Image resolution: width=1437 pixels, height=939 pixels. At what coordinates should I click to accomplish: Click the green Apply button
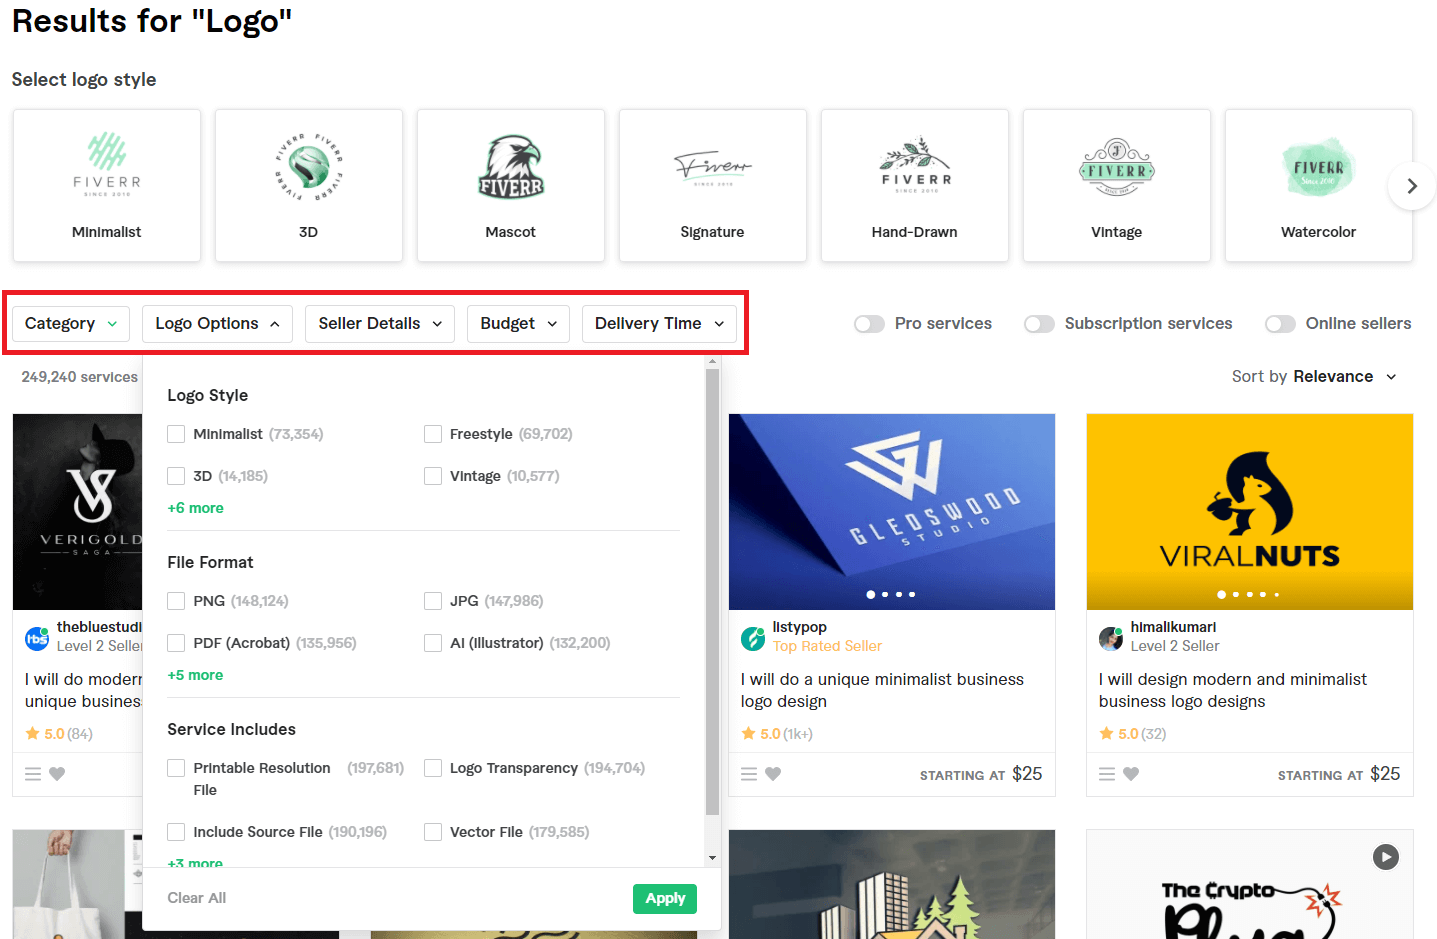tap(665, 899)
